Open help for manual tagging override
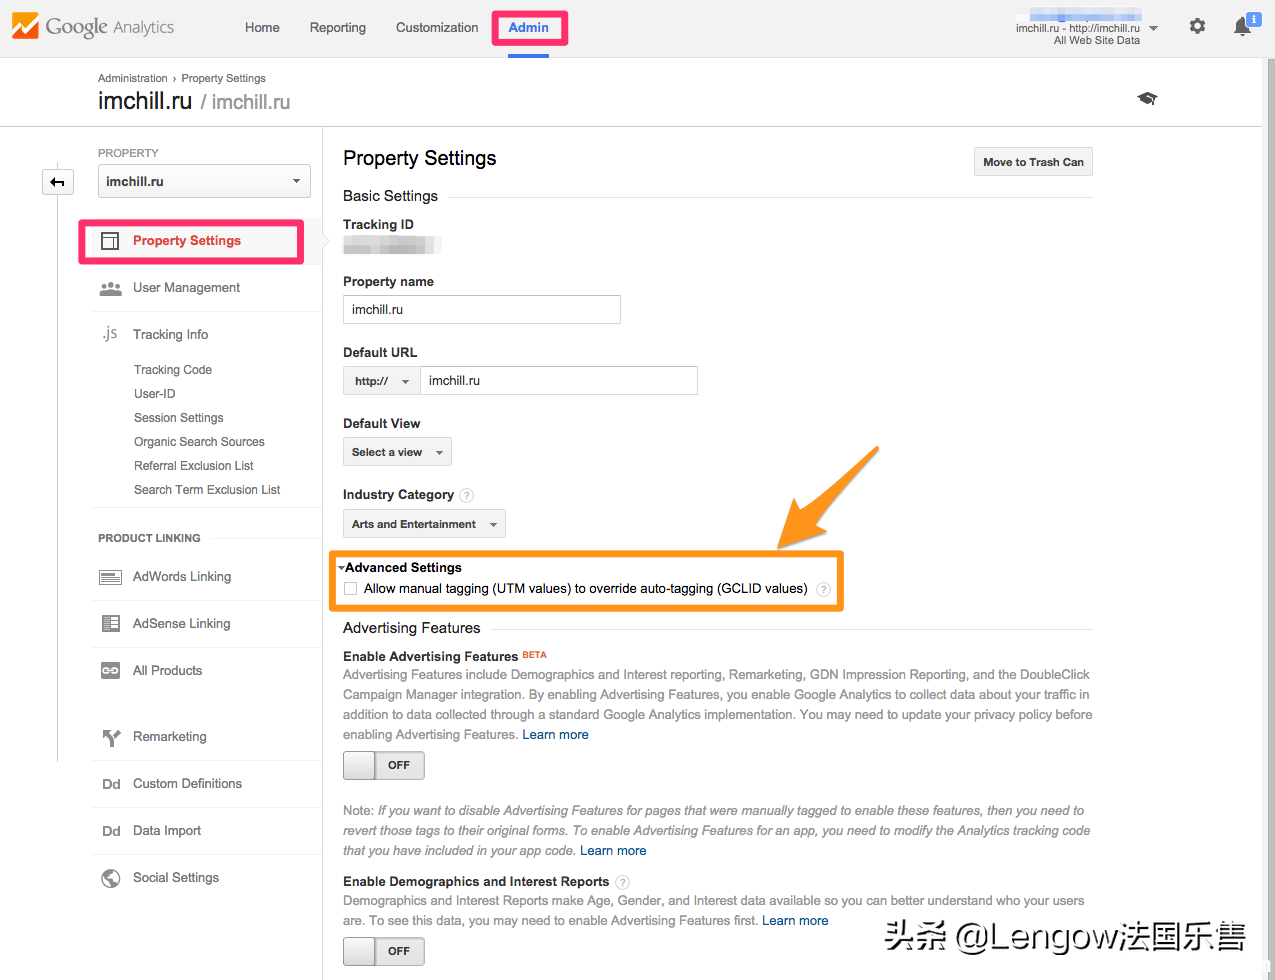 click(x=823, y=589)
